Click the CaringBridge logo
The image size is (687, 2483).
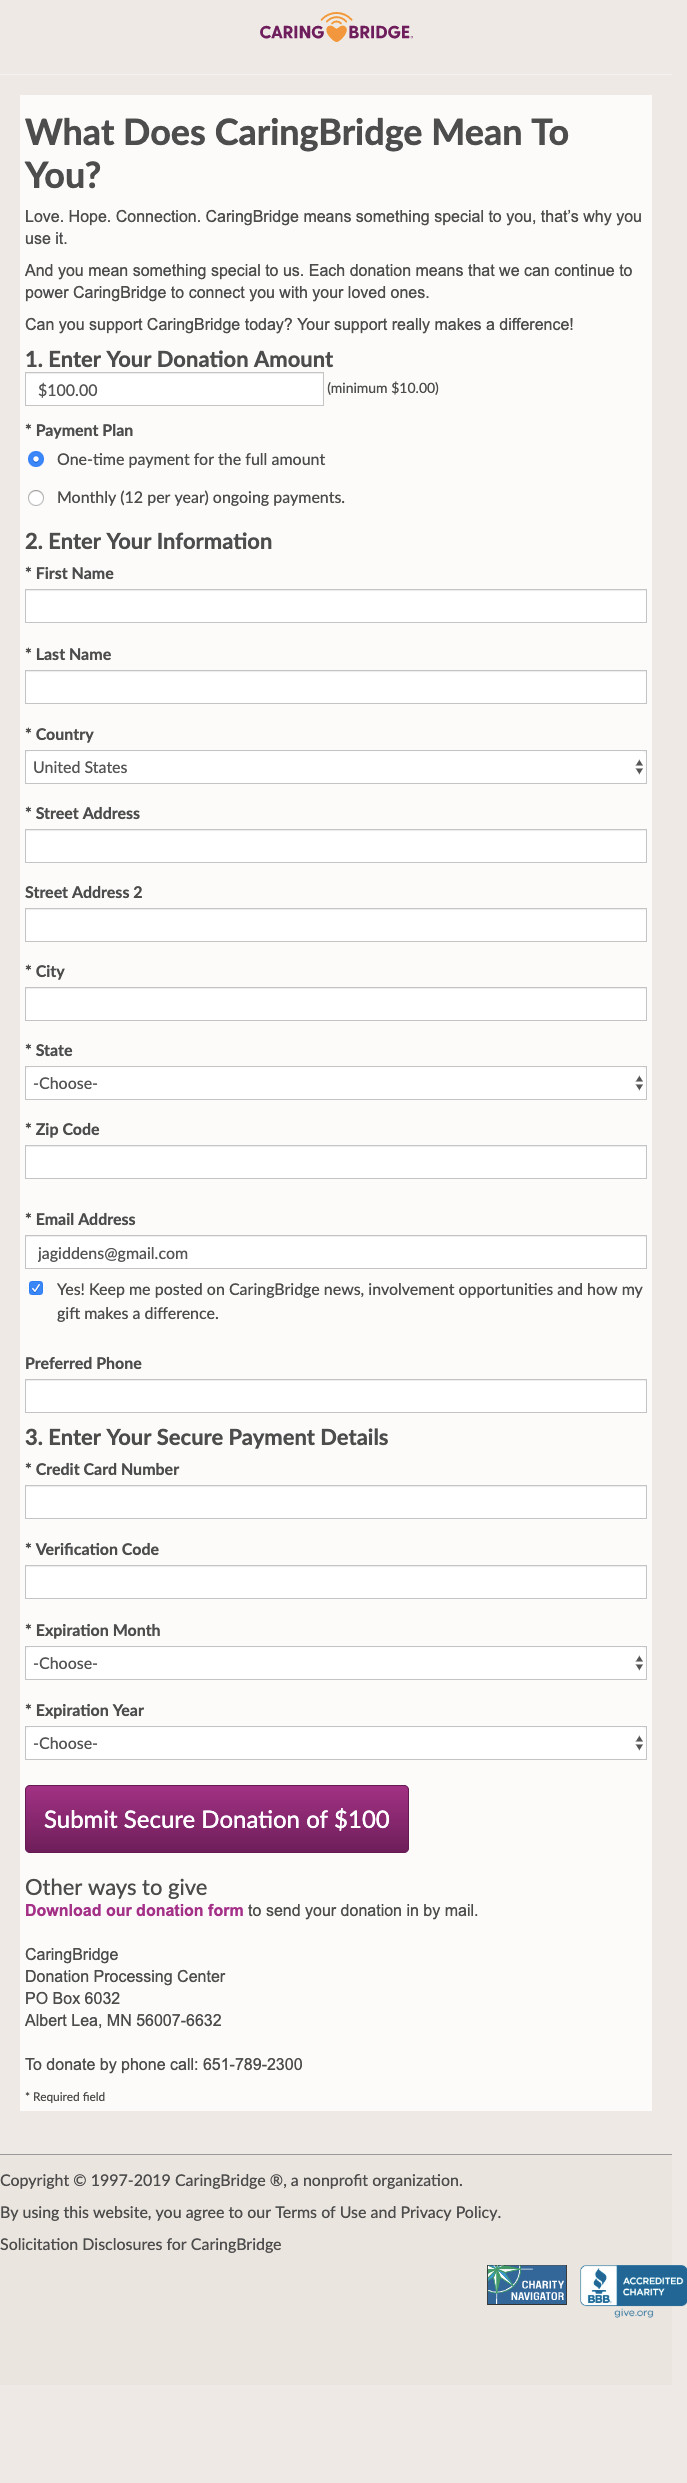(336, 29)
